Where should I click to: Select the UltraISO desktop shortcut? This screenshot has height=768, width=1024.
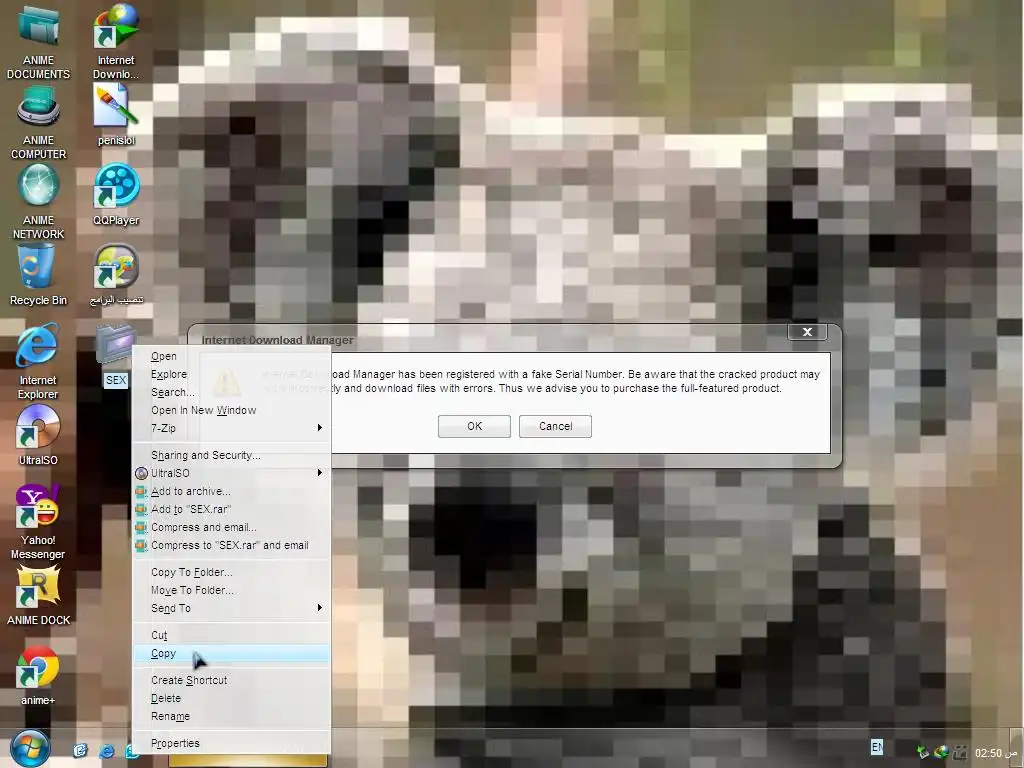(x=38, y=435)
